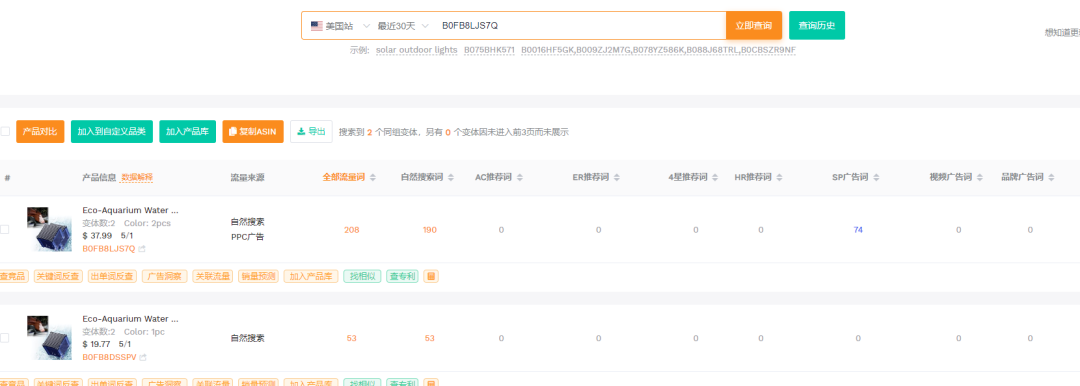Click the $ 37.99 price text
Image resolution: width=1080 pixels, height=386 pixels.
(97, 235)
